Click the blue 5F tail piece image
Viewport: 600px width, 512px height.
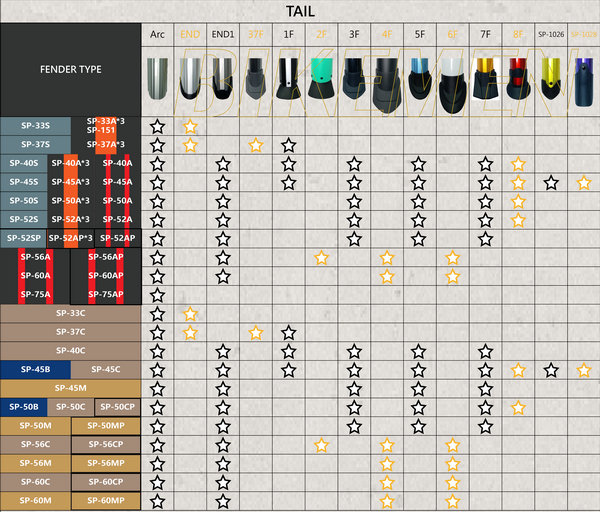click(419, 81)
